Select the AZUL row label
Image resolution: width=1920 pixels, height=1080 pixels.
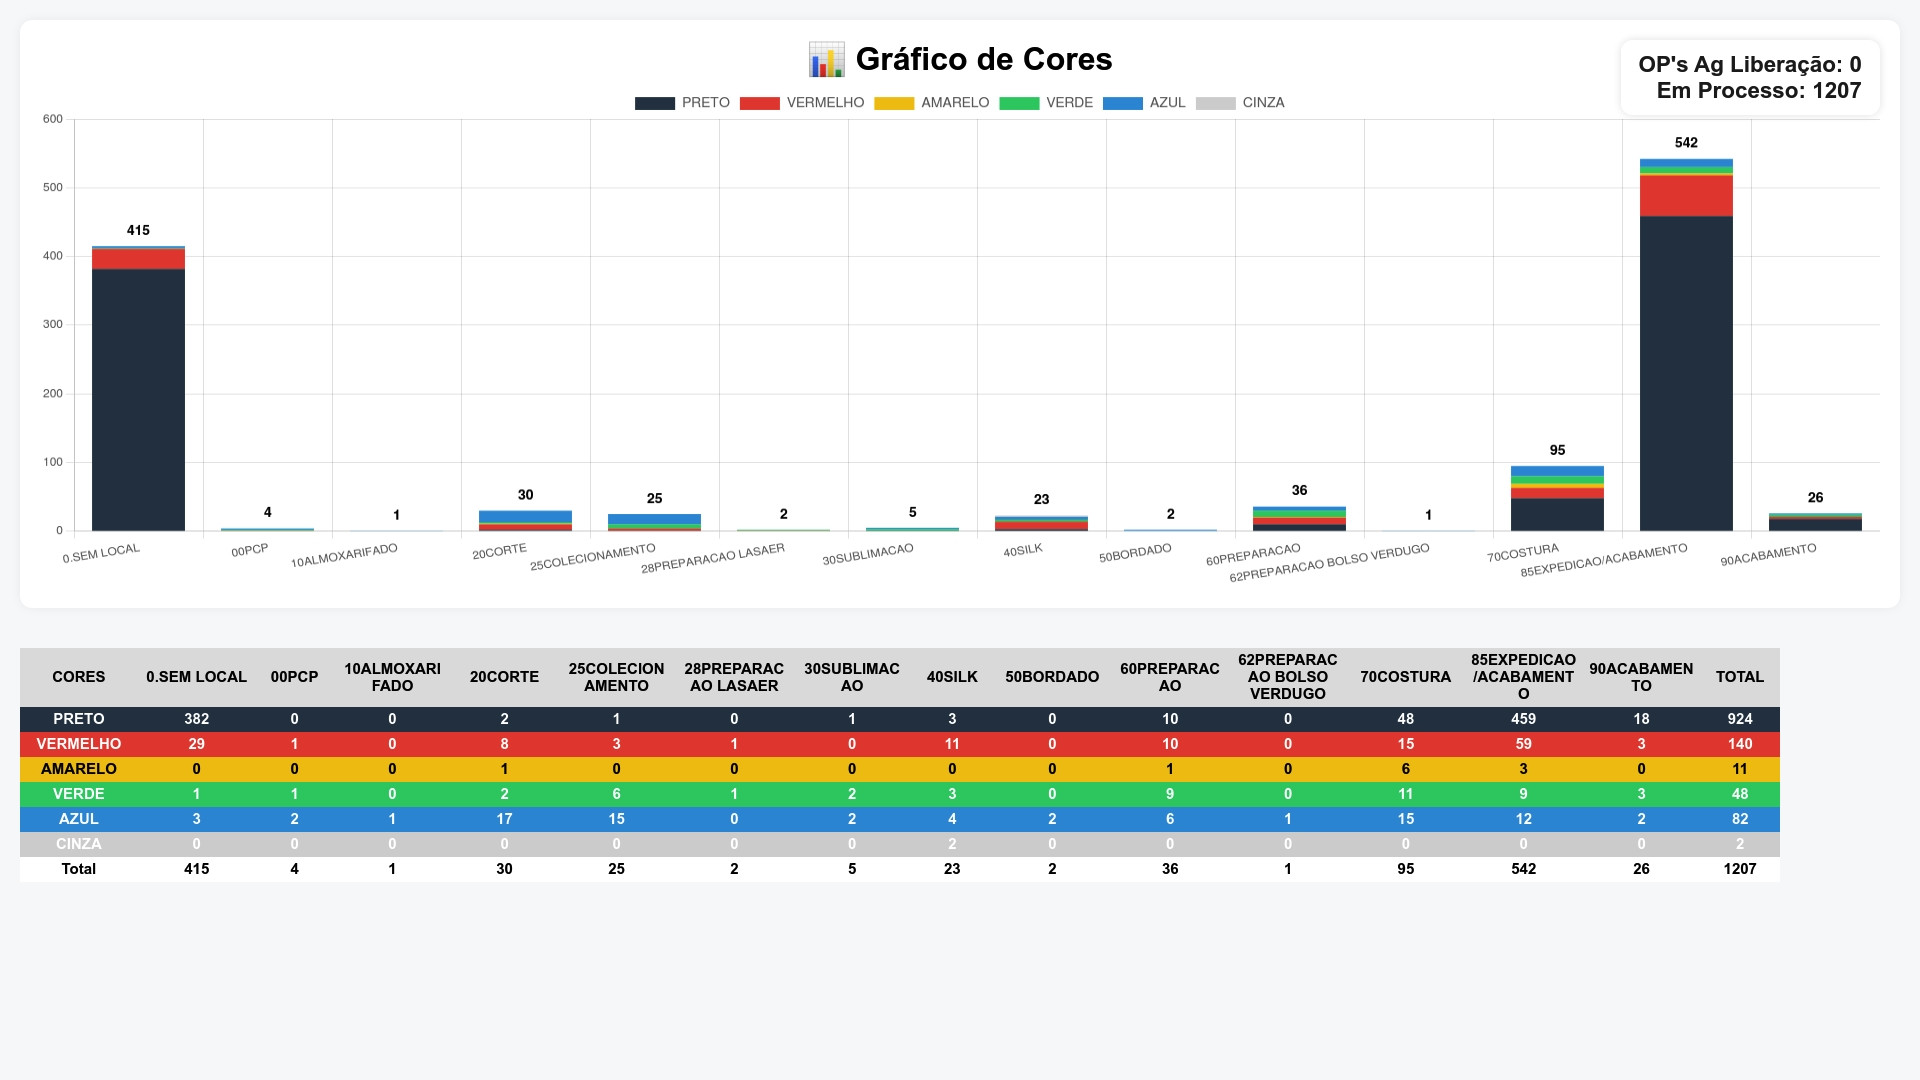click(78, 819)
